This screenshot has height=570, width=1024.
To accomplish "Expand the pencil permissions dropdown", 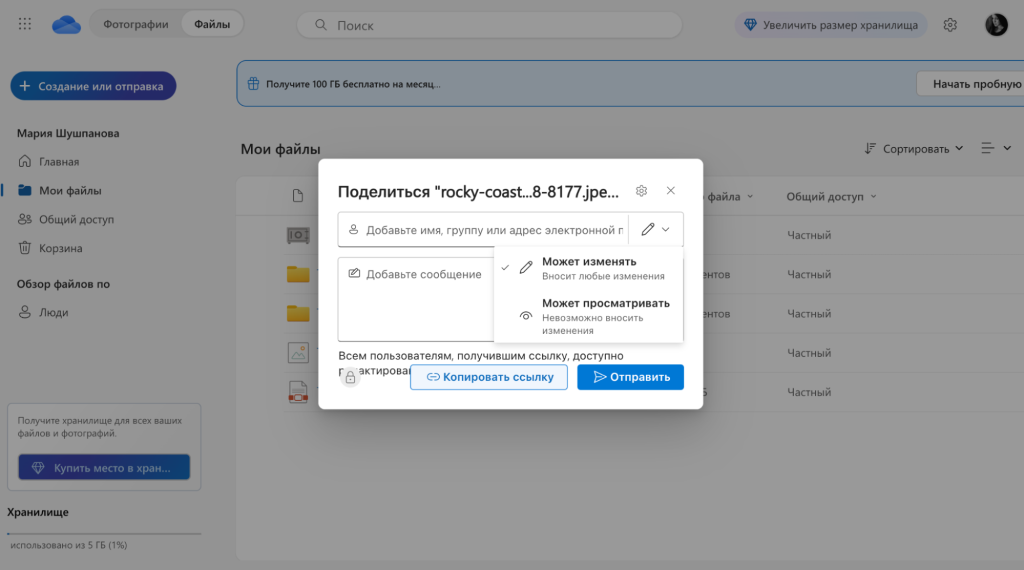I will point(656,230).
